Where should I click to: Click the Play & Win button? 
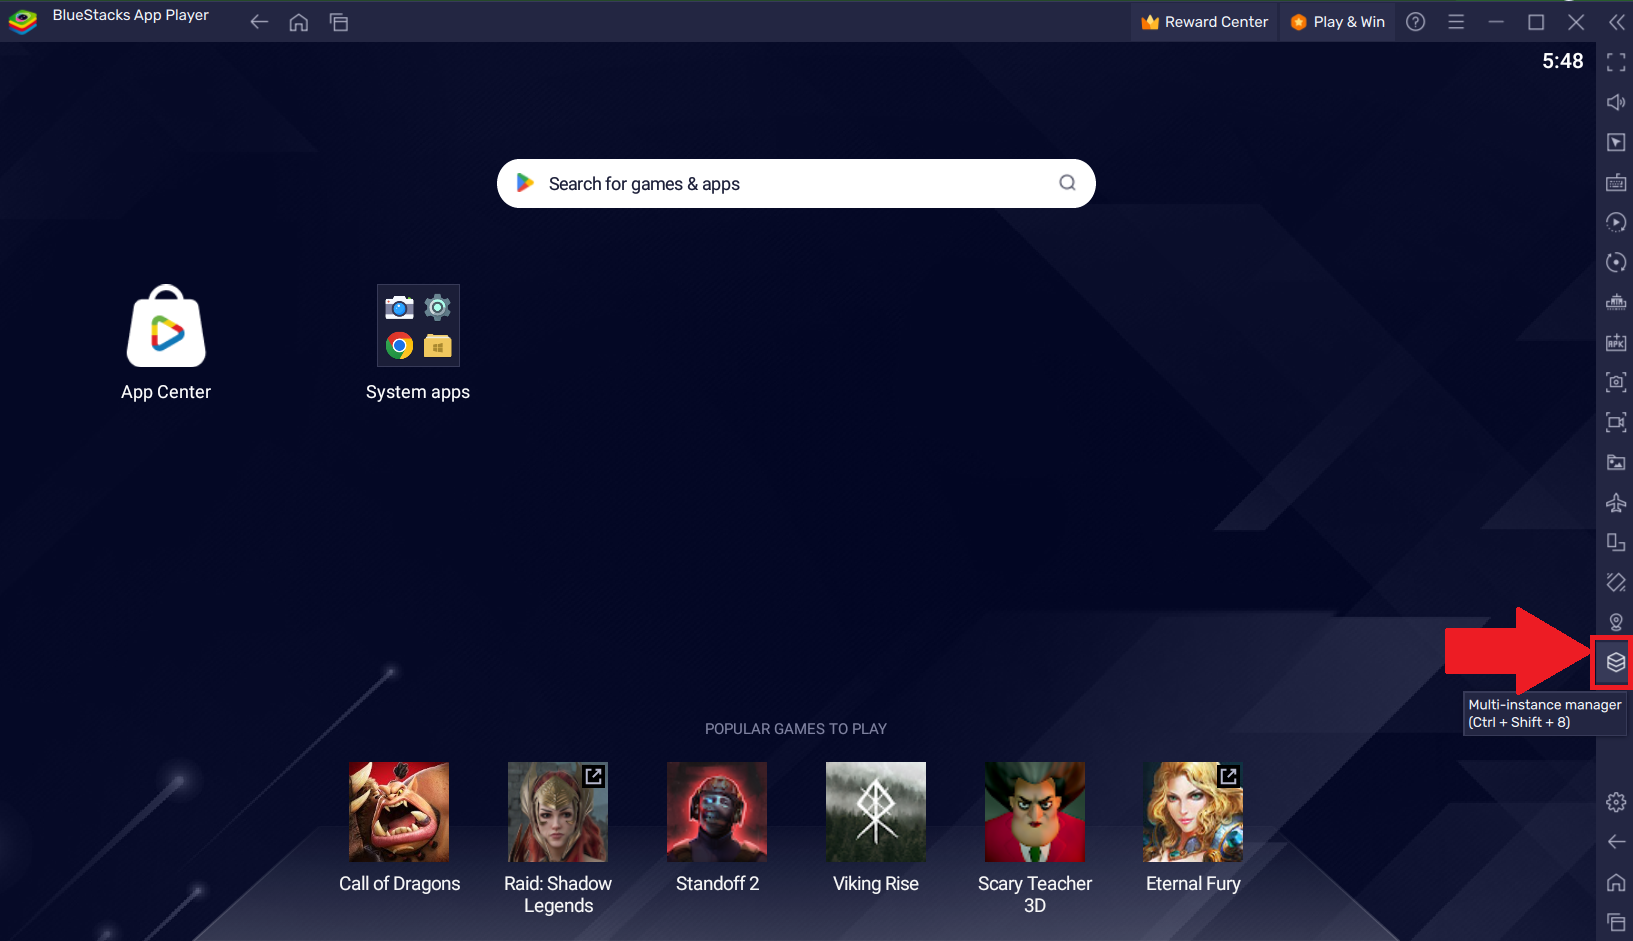(x=1337, y=21)
